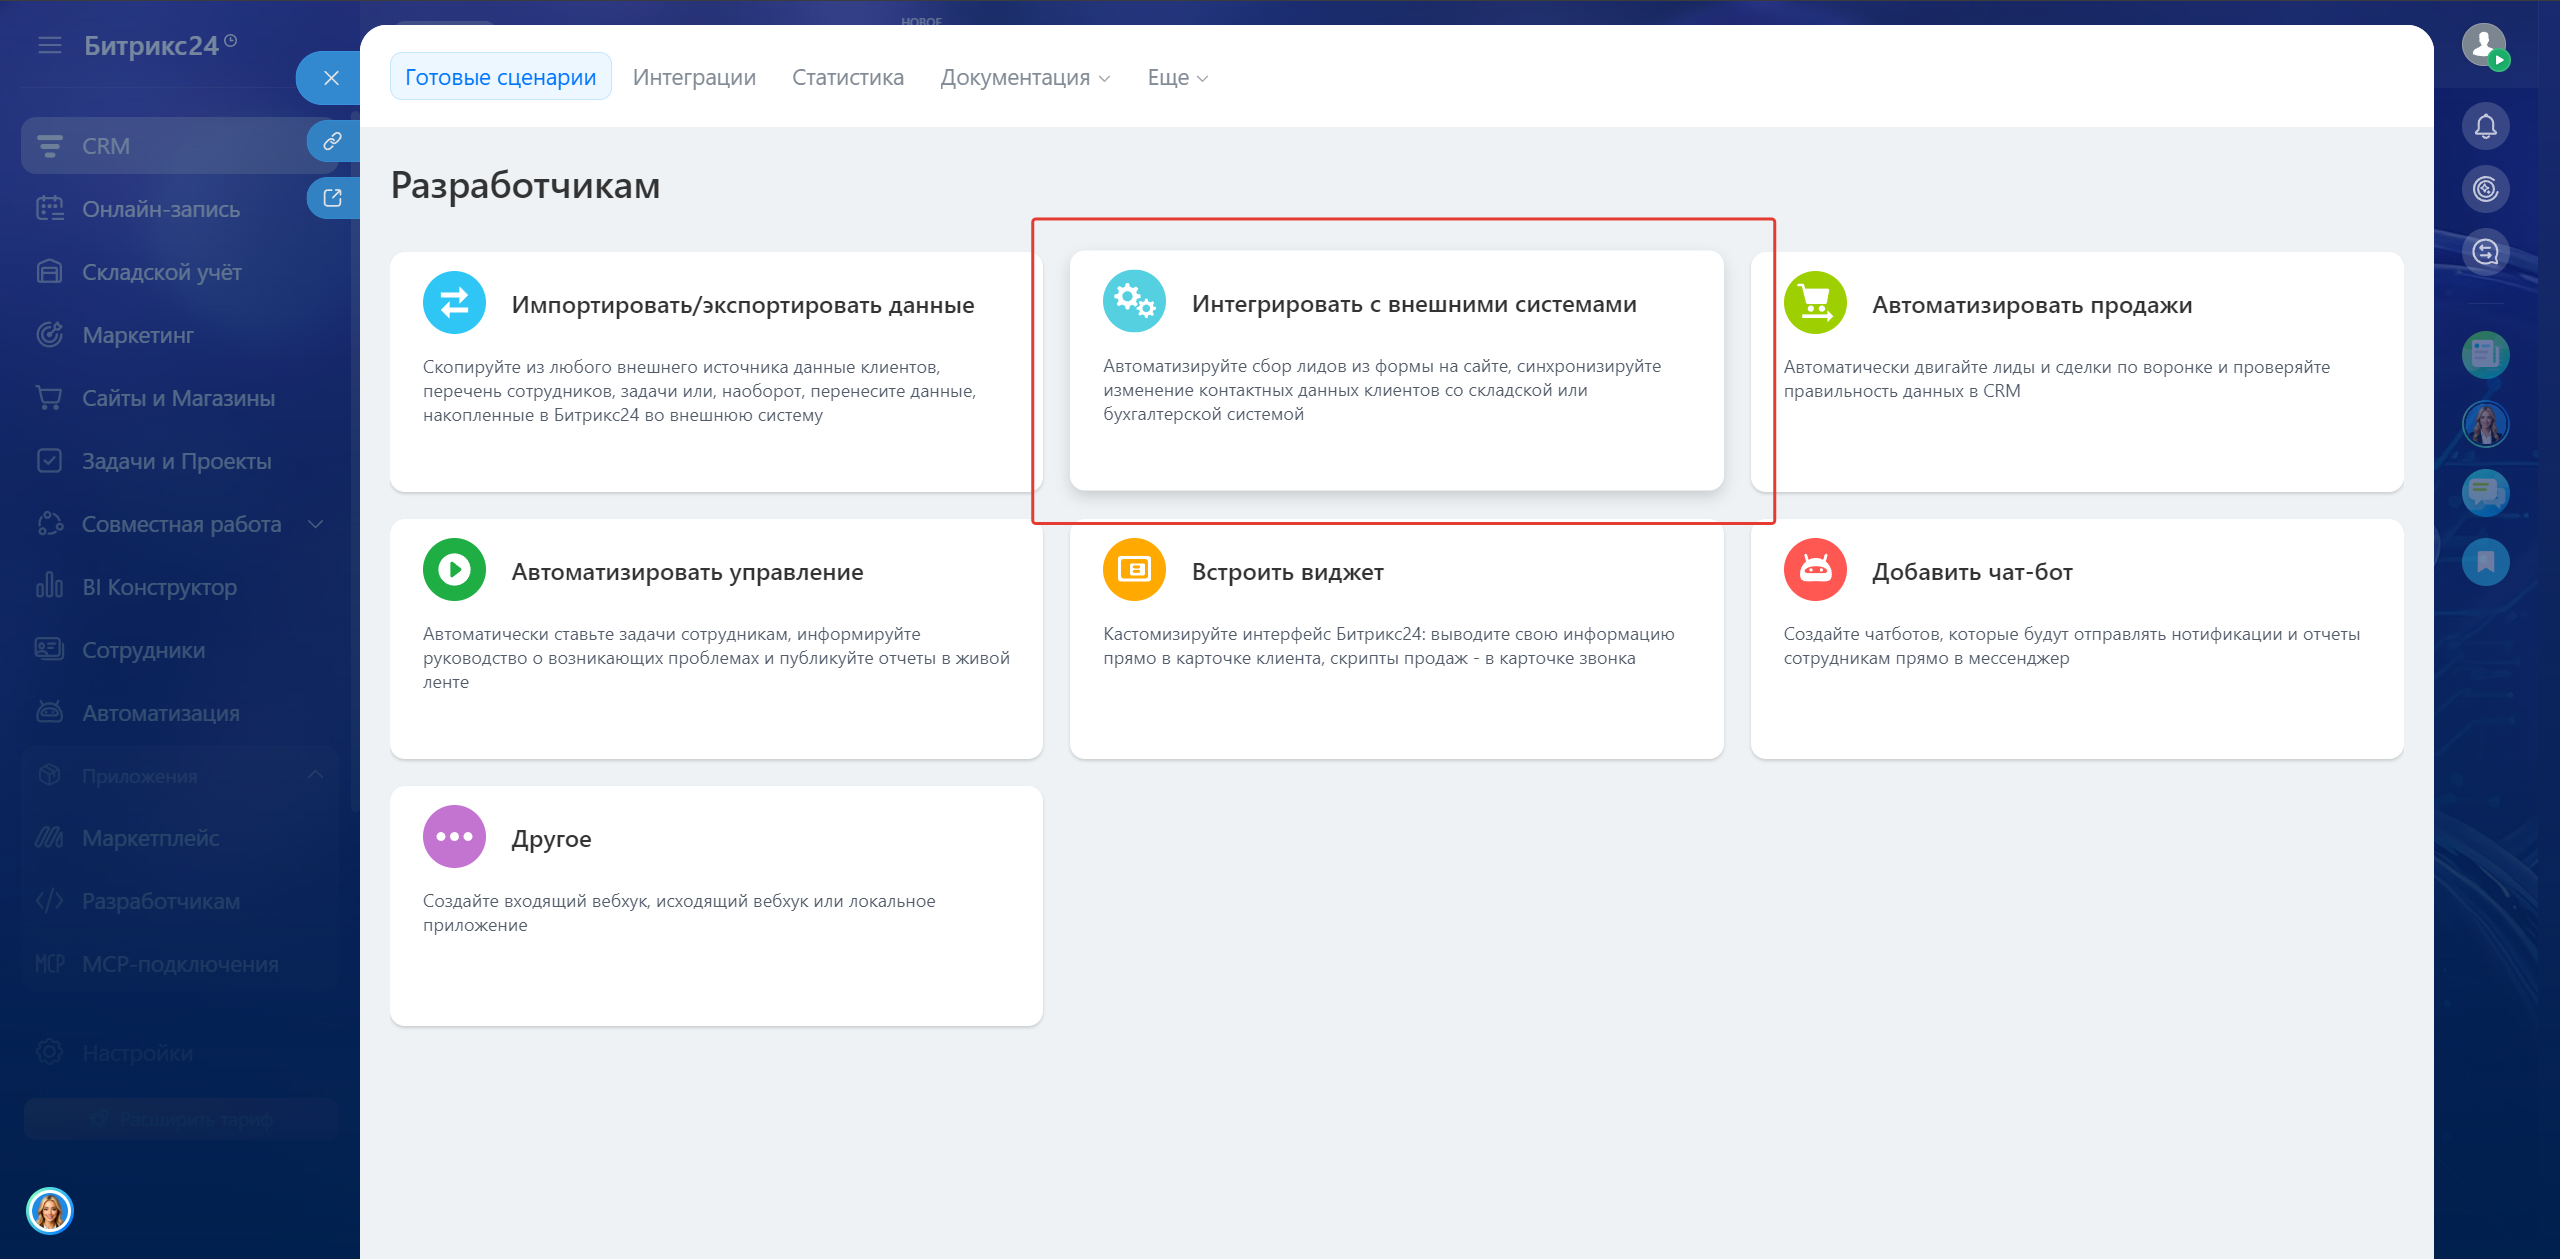Open Настройки in the sidebar

(180, 1053)
